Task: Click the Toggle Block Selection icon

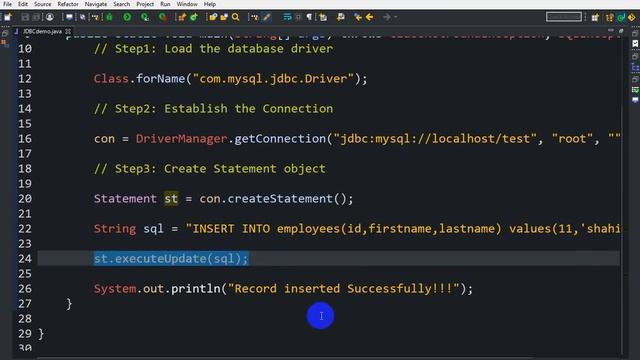Action: [x=298, y=17]
